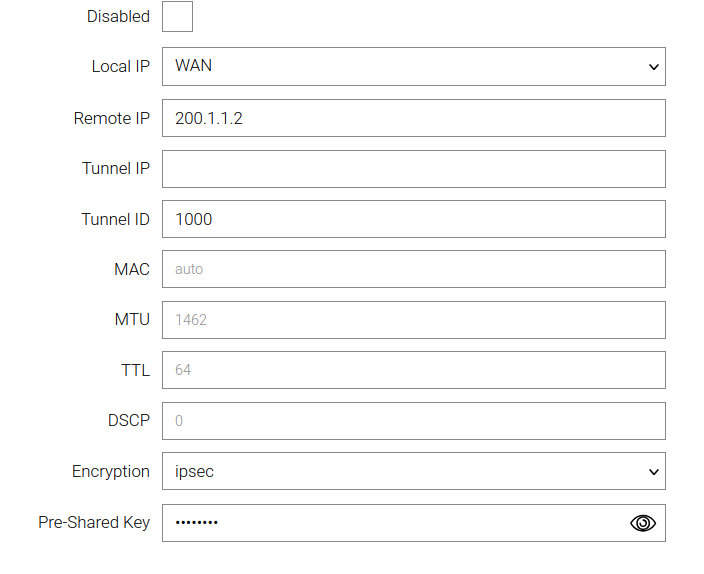Image resolution: width=704 pixels, height=574 pixels.
Task: Open the Local IP dropdown showing WAN
Action: pyautogui.click(x=413, y=67)
